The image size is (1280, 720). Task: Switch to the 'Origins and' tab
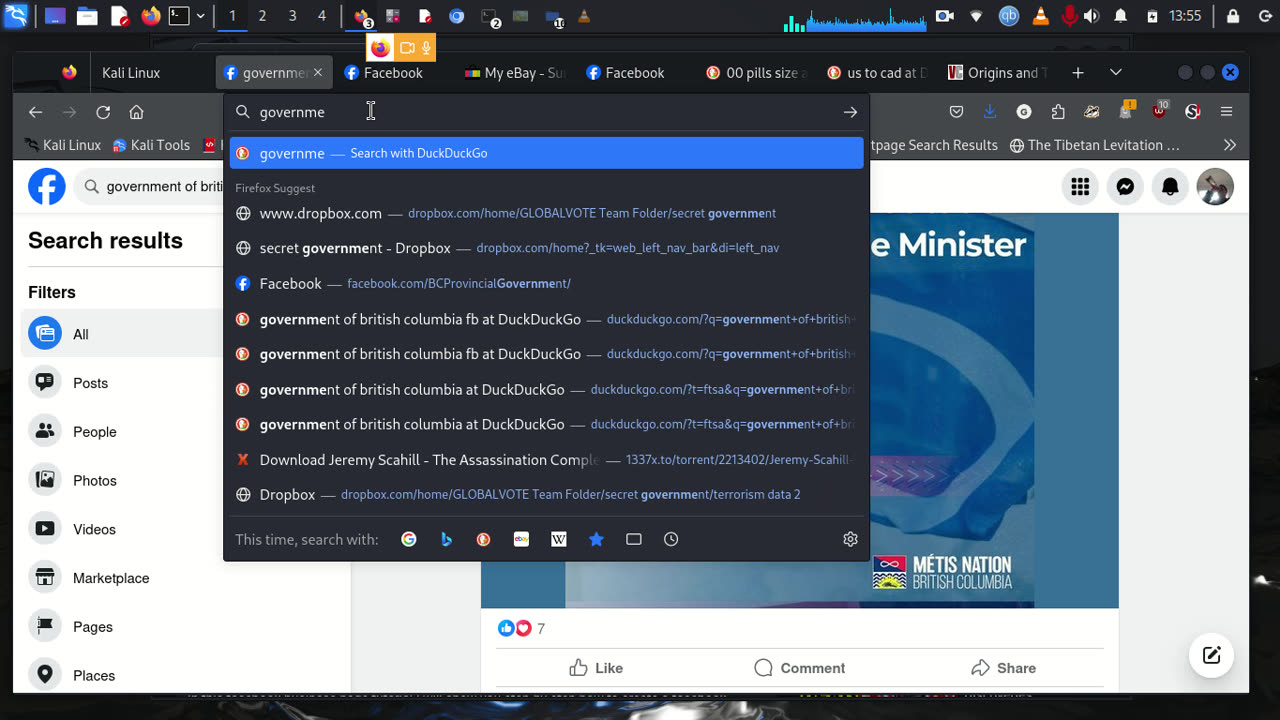[997, 73]
